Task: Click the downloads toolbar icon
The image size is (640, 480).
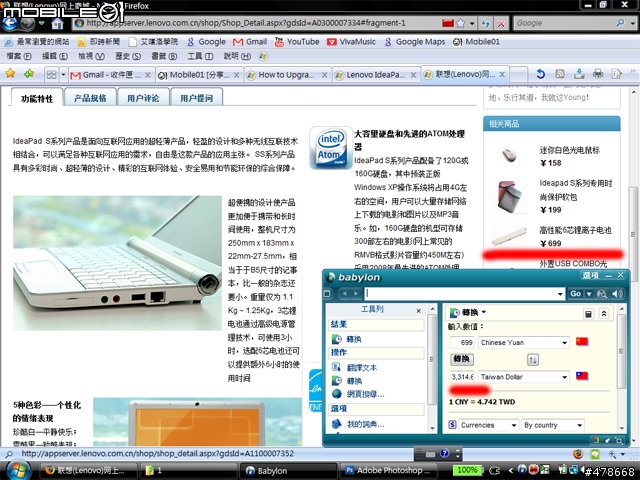Action: point(579,74)
